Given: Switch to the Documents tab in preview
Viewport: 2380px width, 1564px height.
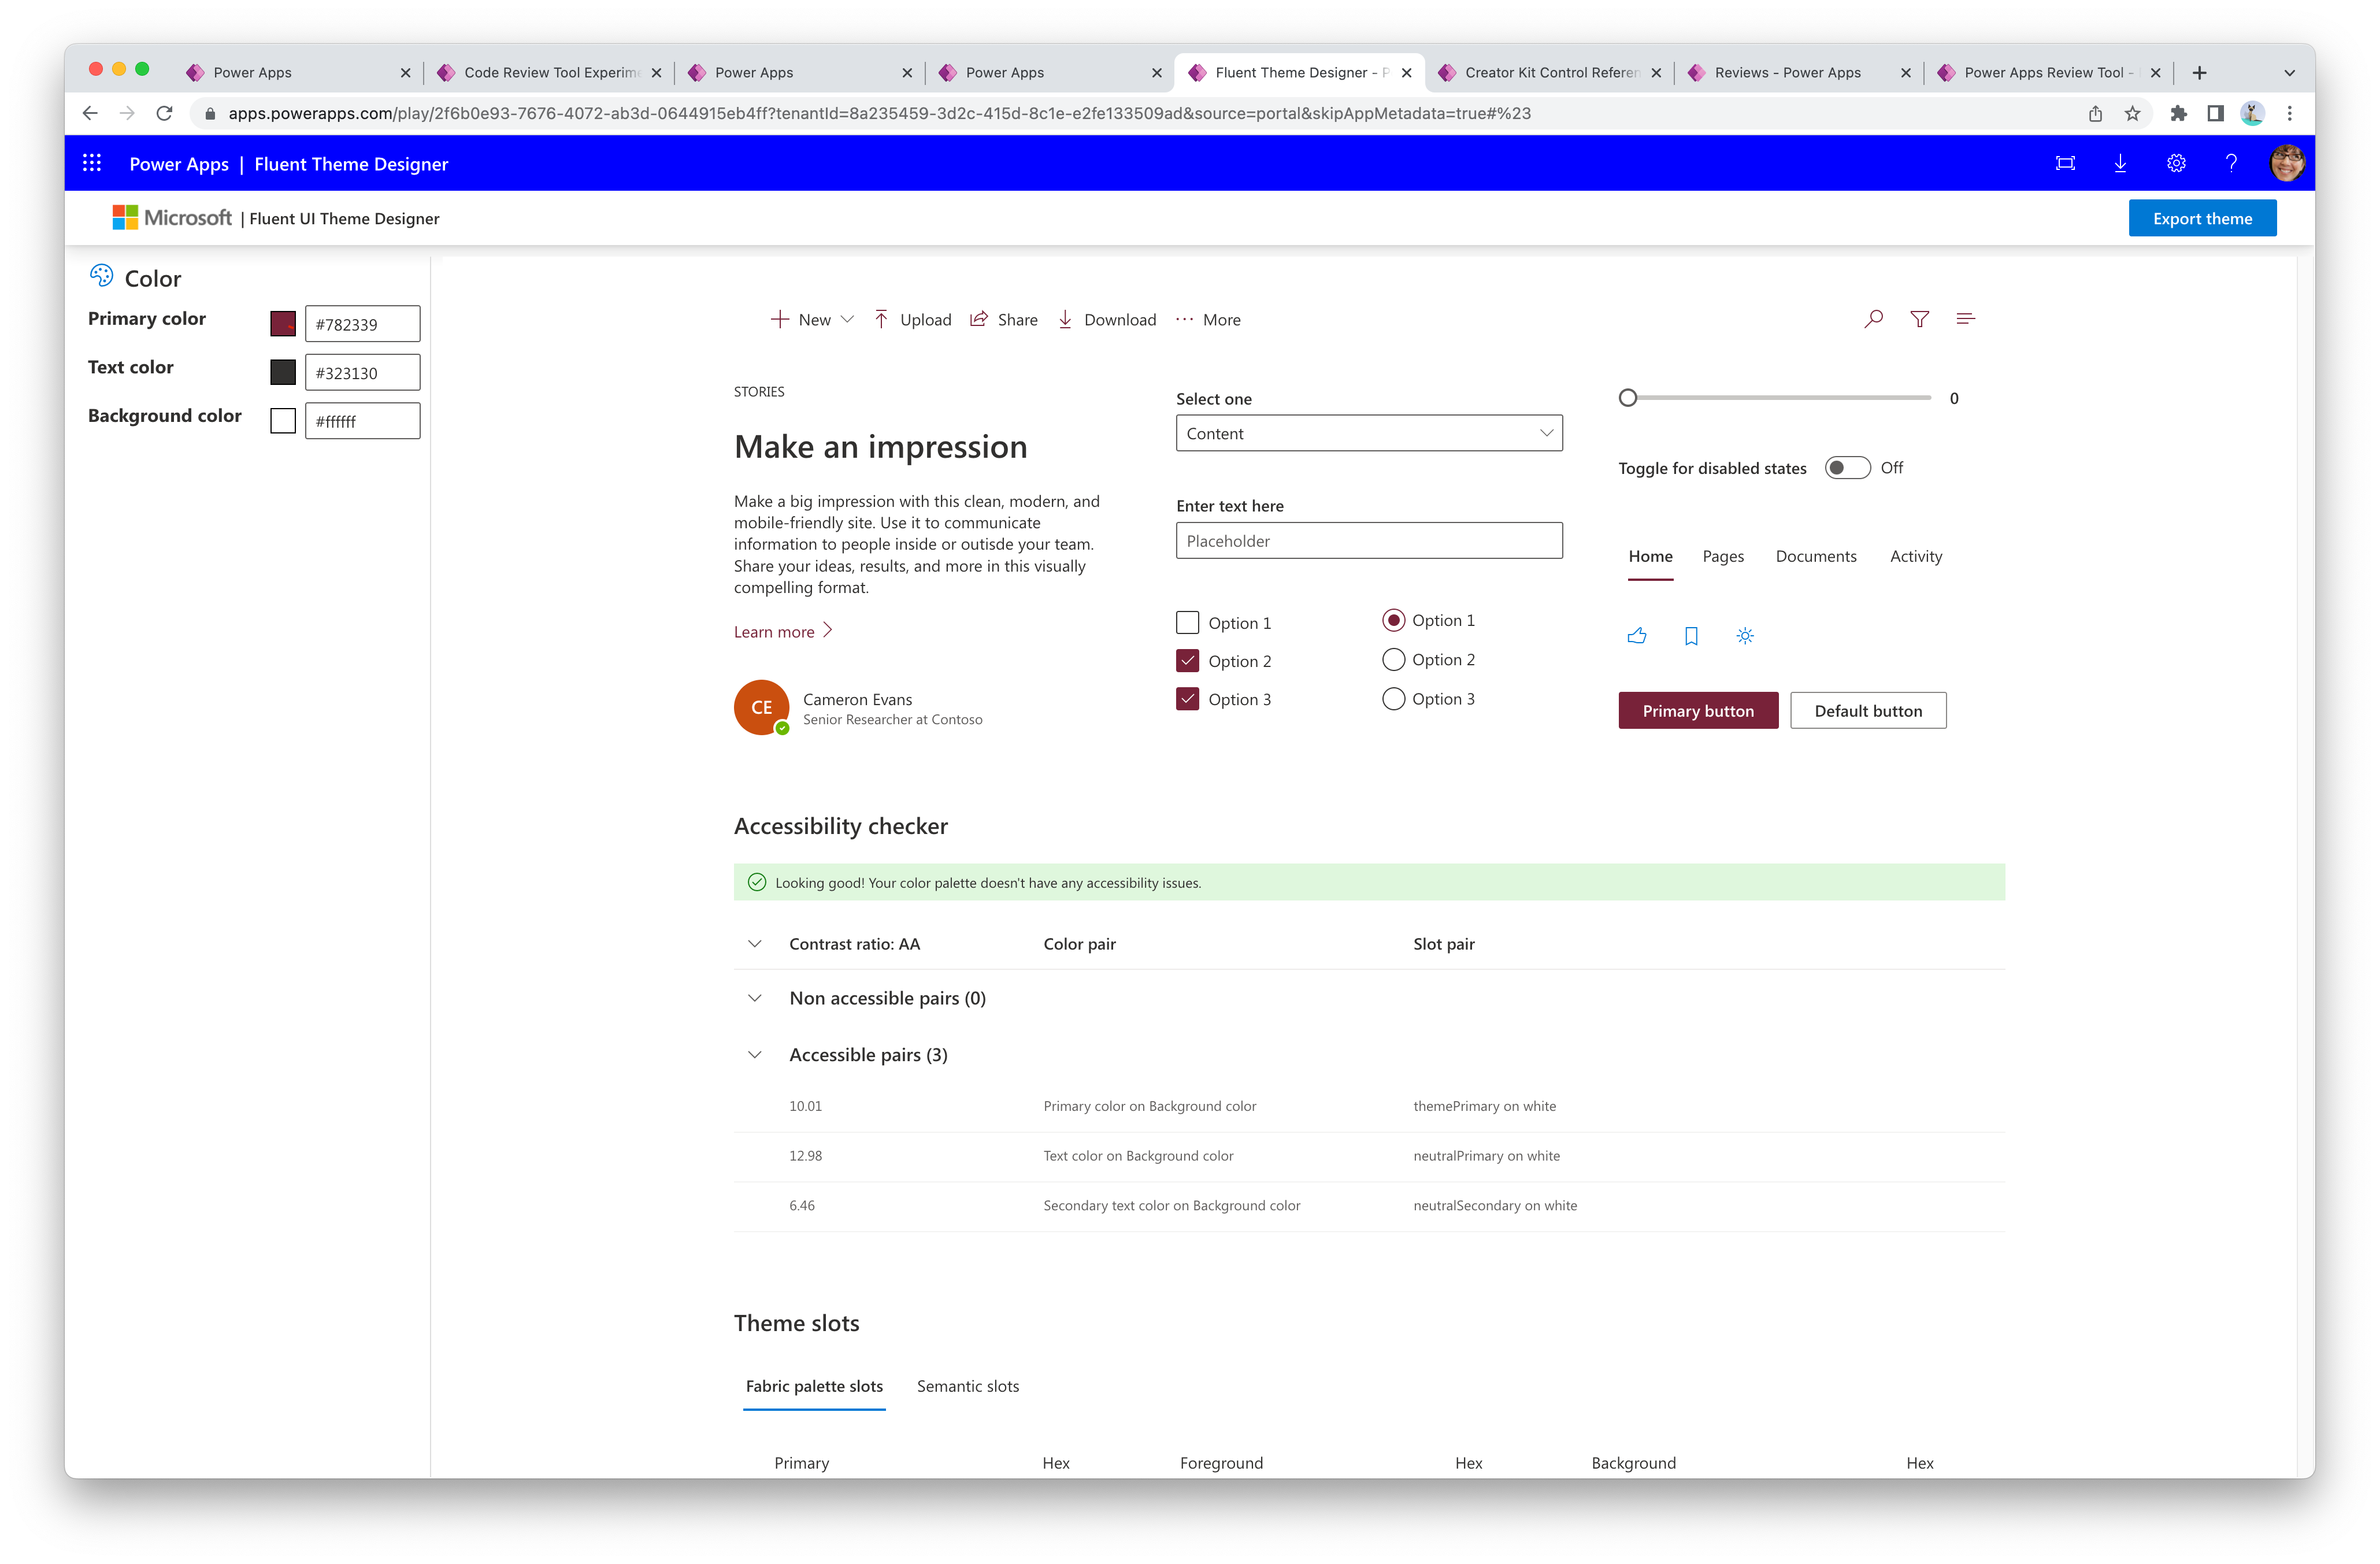Looking at the screenshot, I should click(1816, 555).
